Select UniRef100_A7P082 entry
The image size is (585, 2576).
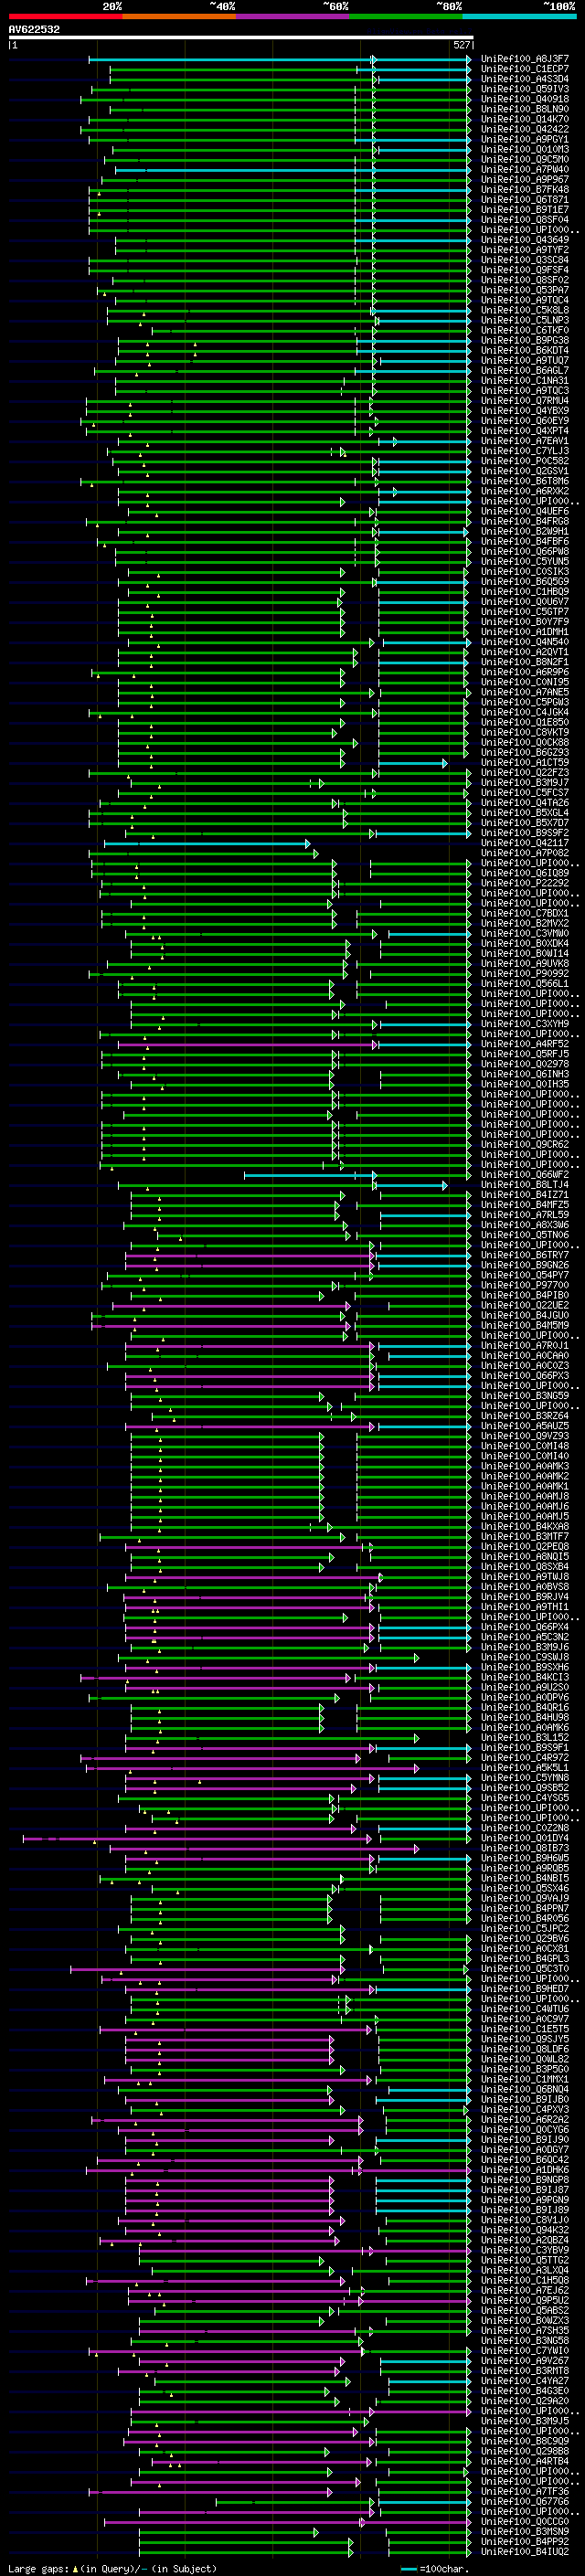click(525, 853)
